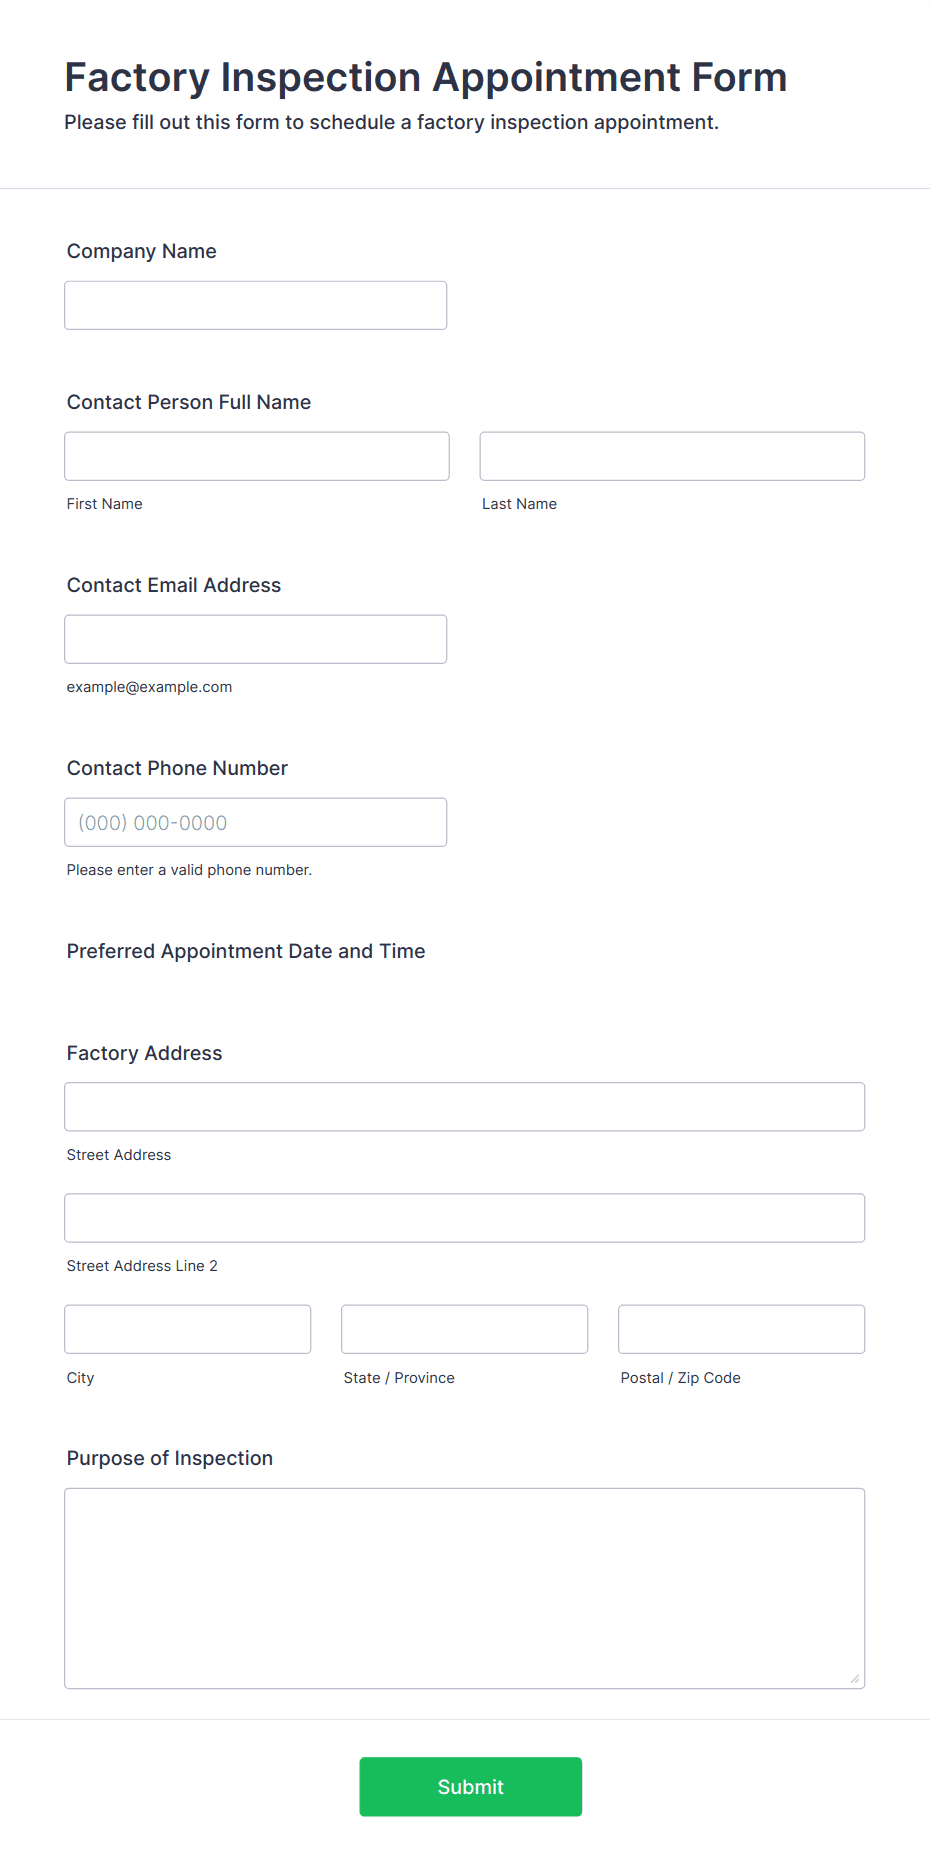Click the Factory Inspection Appointment Form heading
The width and height of the screenshot is (930, 1866).
(x=426, y=77)
